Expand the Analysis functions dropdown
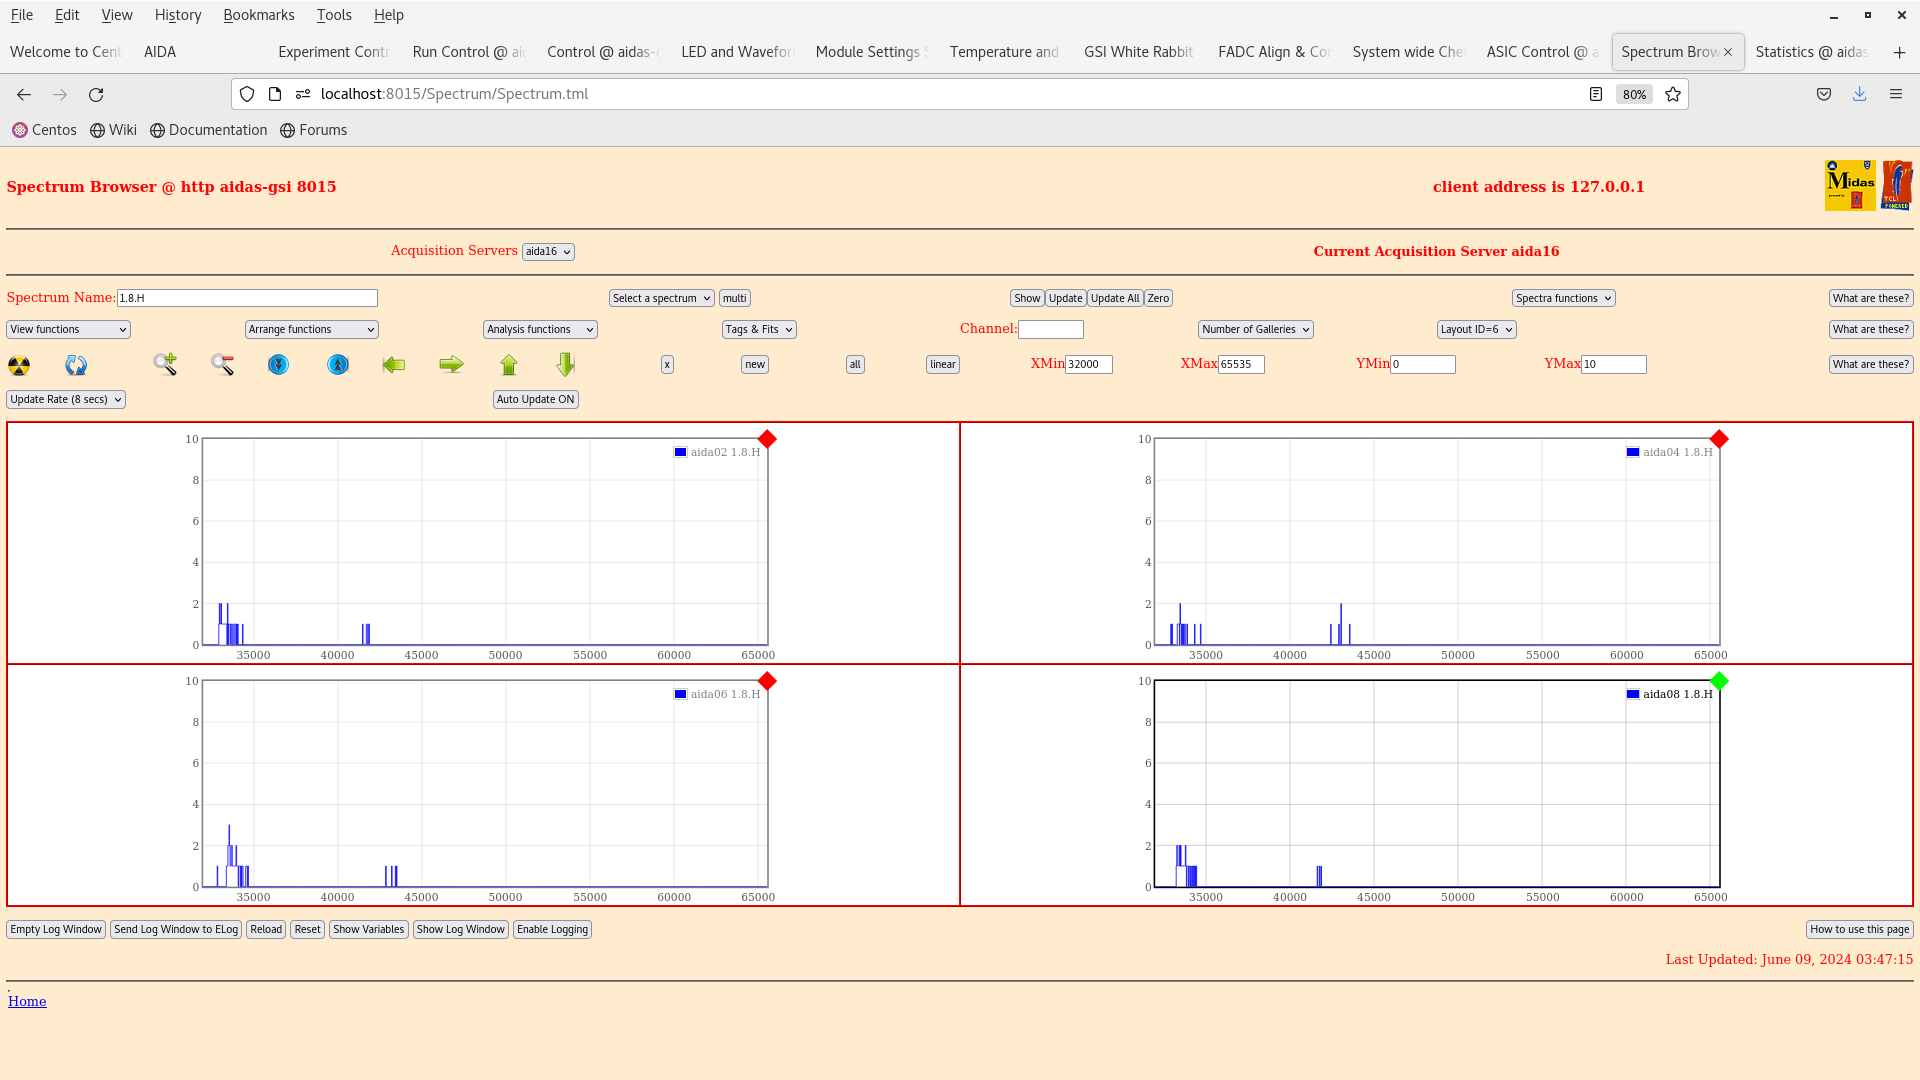 pyautogui.click(x=540, y=329)
